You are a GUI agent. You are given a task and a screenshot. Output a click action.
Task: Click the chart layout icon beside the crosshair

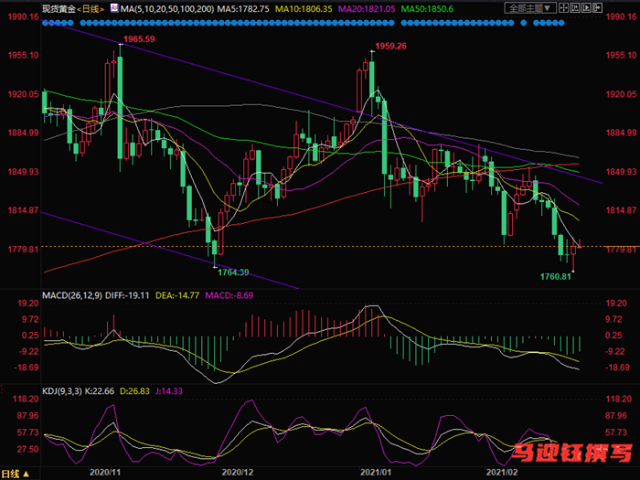pos(575,8)
